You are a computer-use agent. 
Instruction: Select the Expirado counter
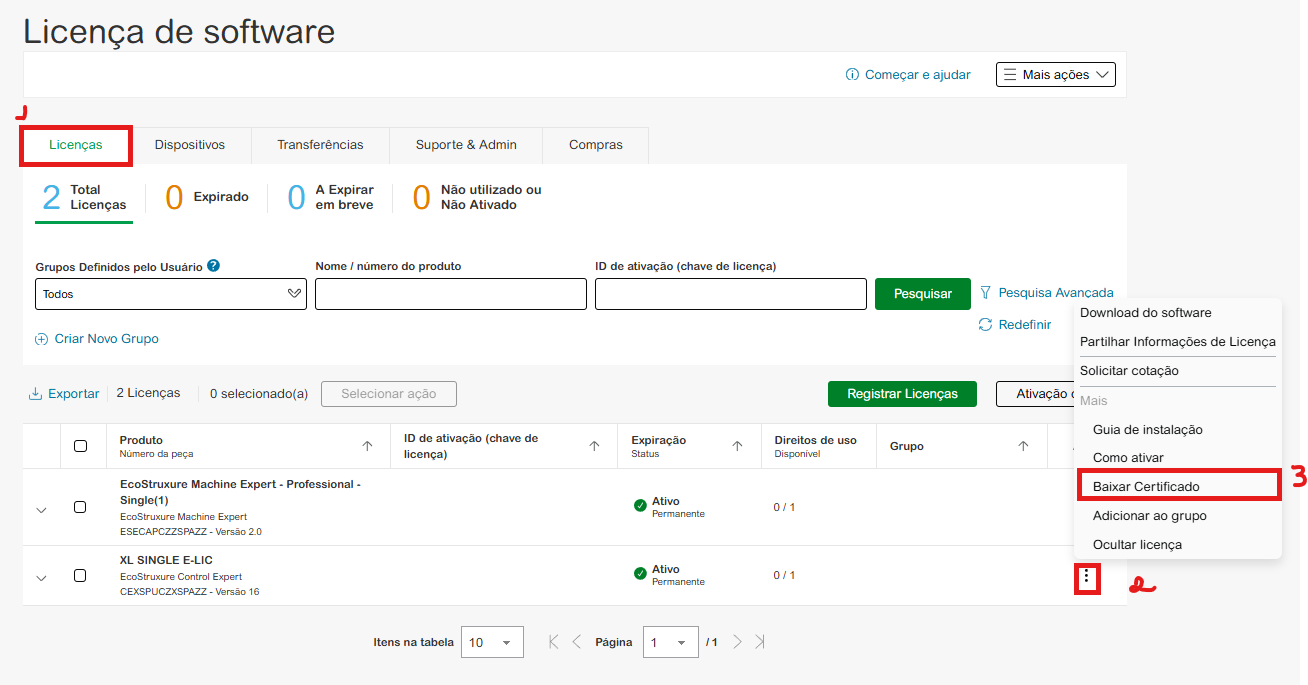tap(207, 197)
